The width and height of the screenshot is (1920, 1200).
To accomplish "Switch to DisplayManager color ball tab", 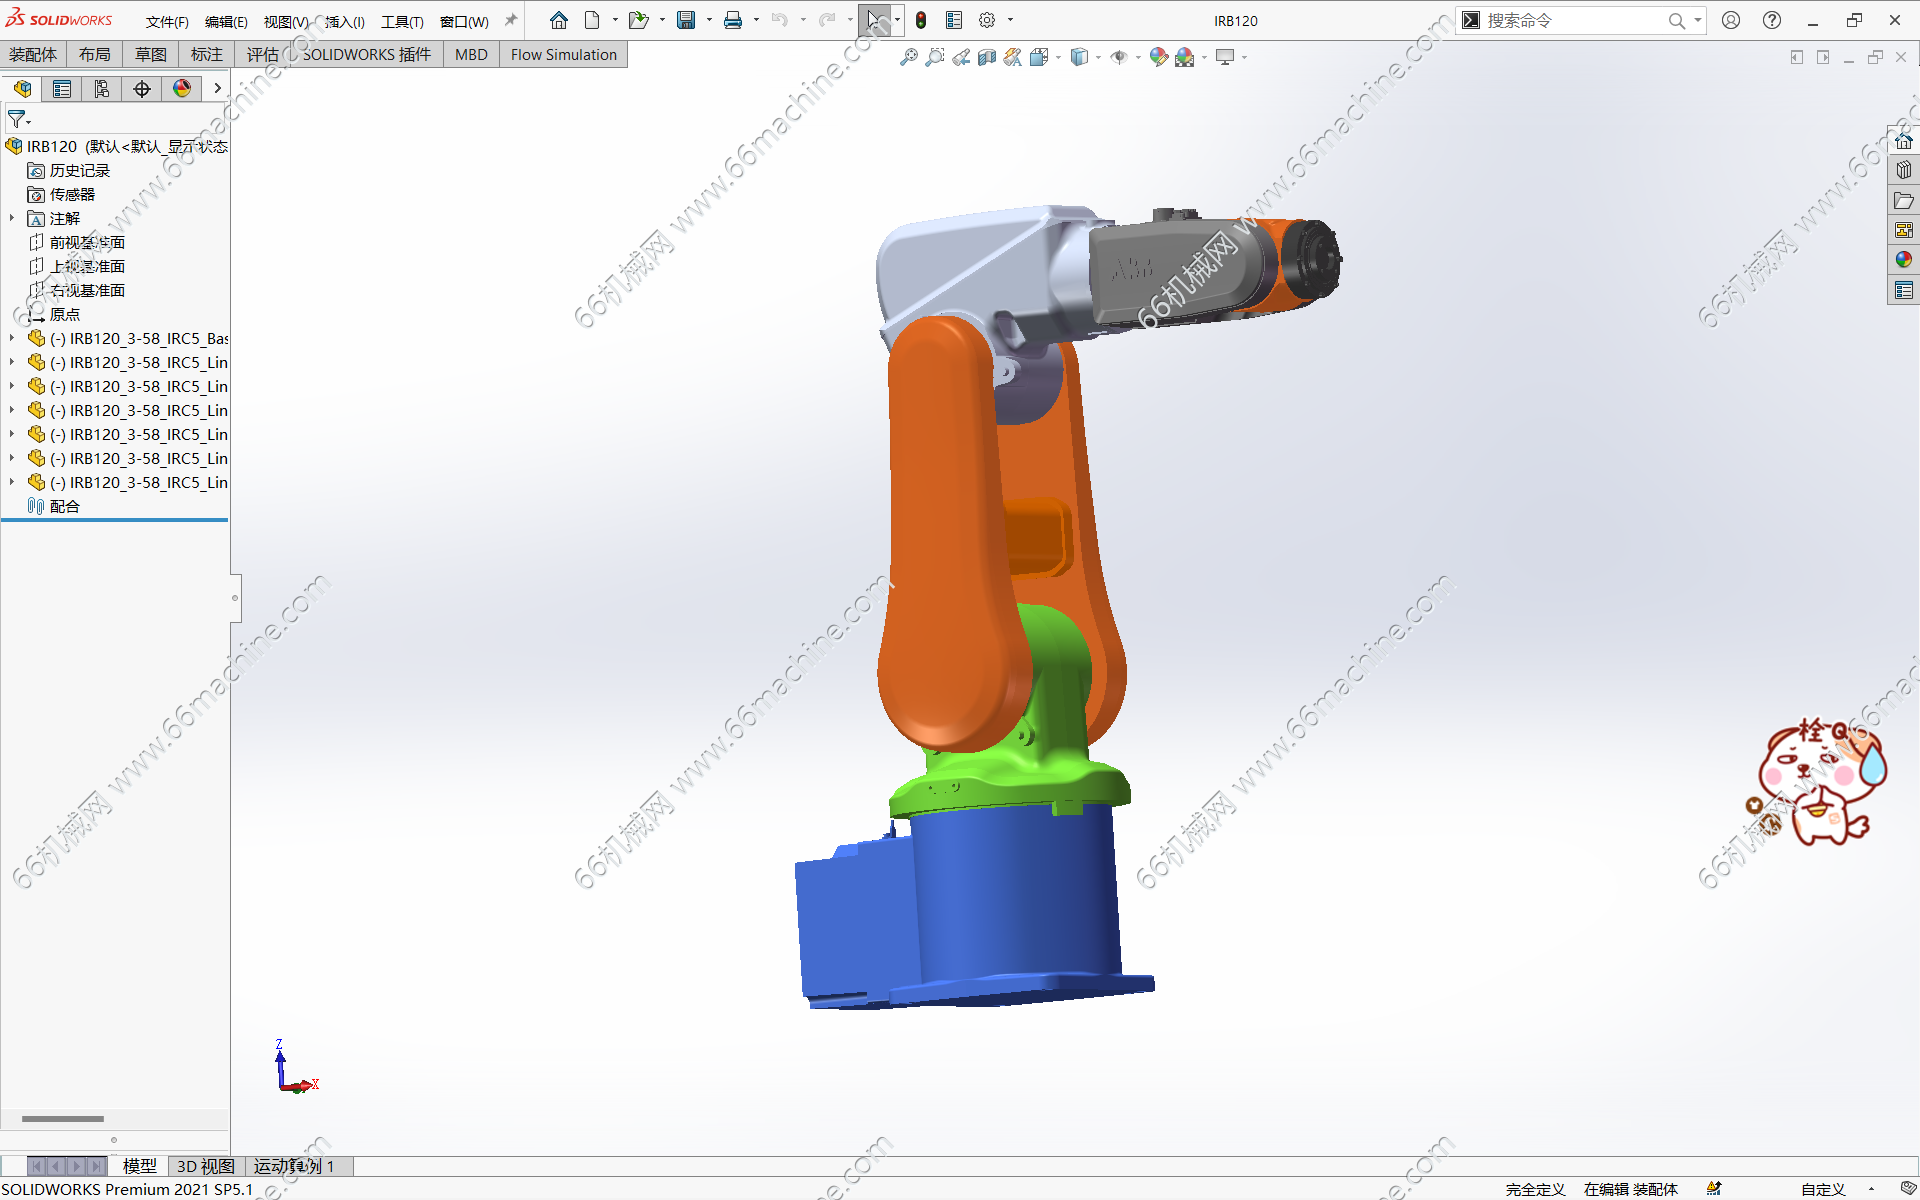I will pyautogui.click(x=182, y=89).
